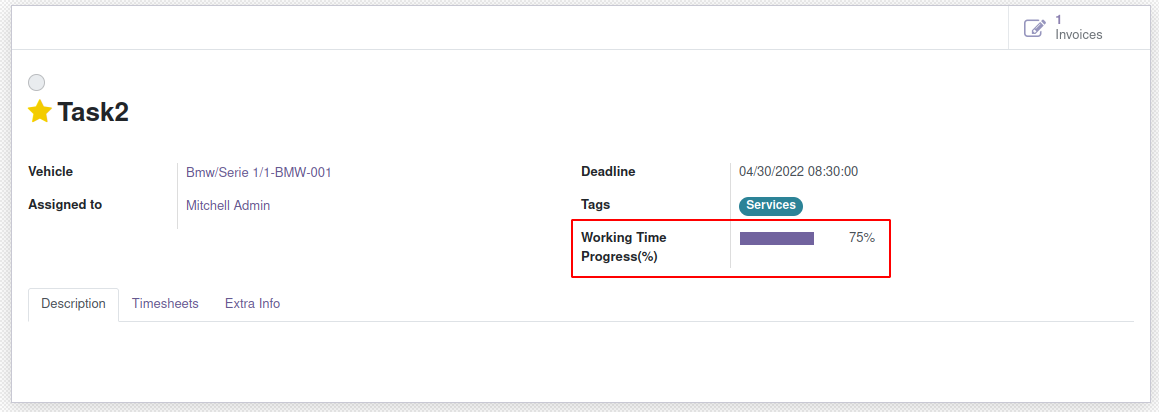Open the "1 Invoices" count text
The width and height of the screenshot is (1159, 412).
(1079, 27)
